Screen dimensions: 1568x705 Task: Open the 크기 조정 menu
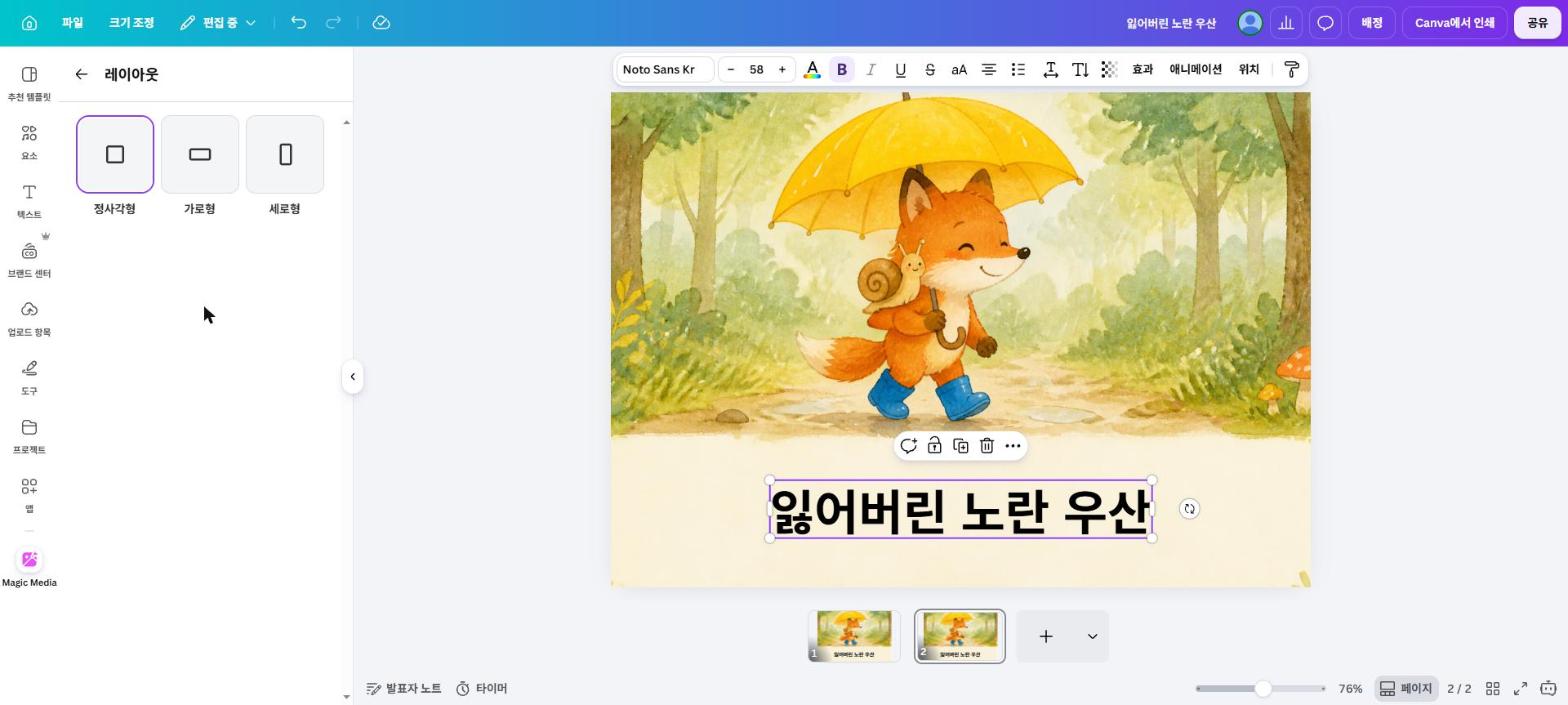point(131,23)
